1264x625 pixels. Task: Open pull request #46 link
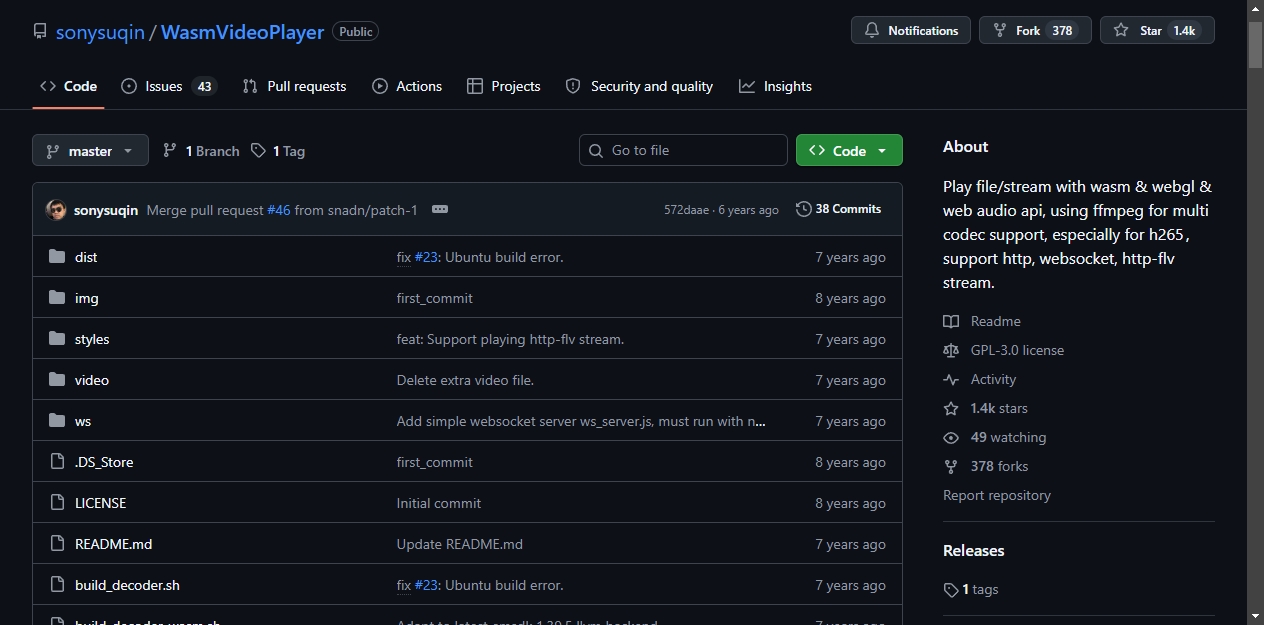pyautogui.click(x=278, y=209)
